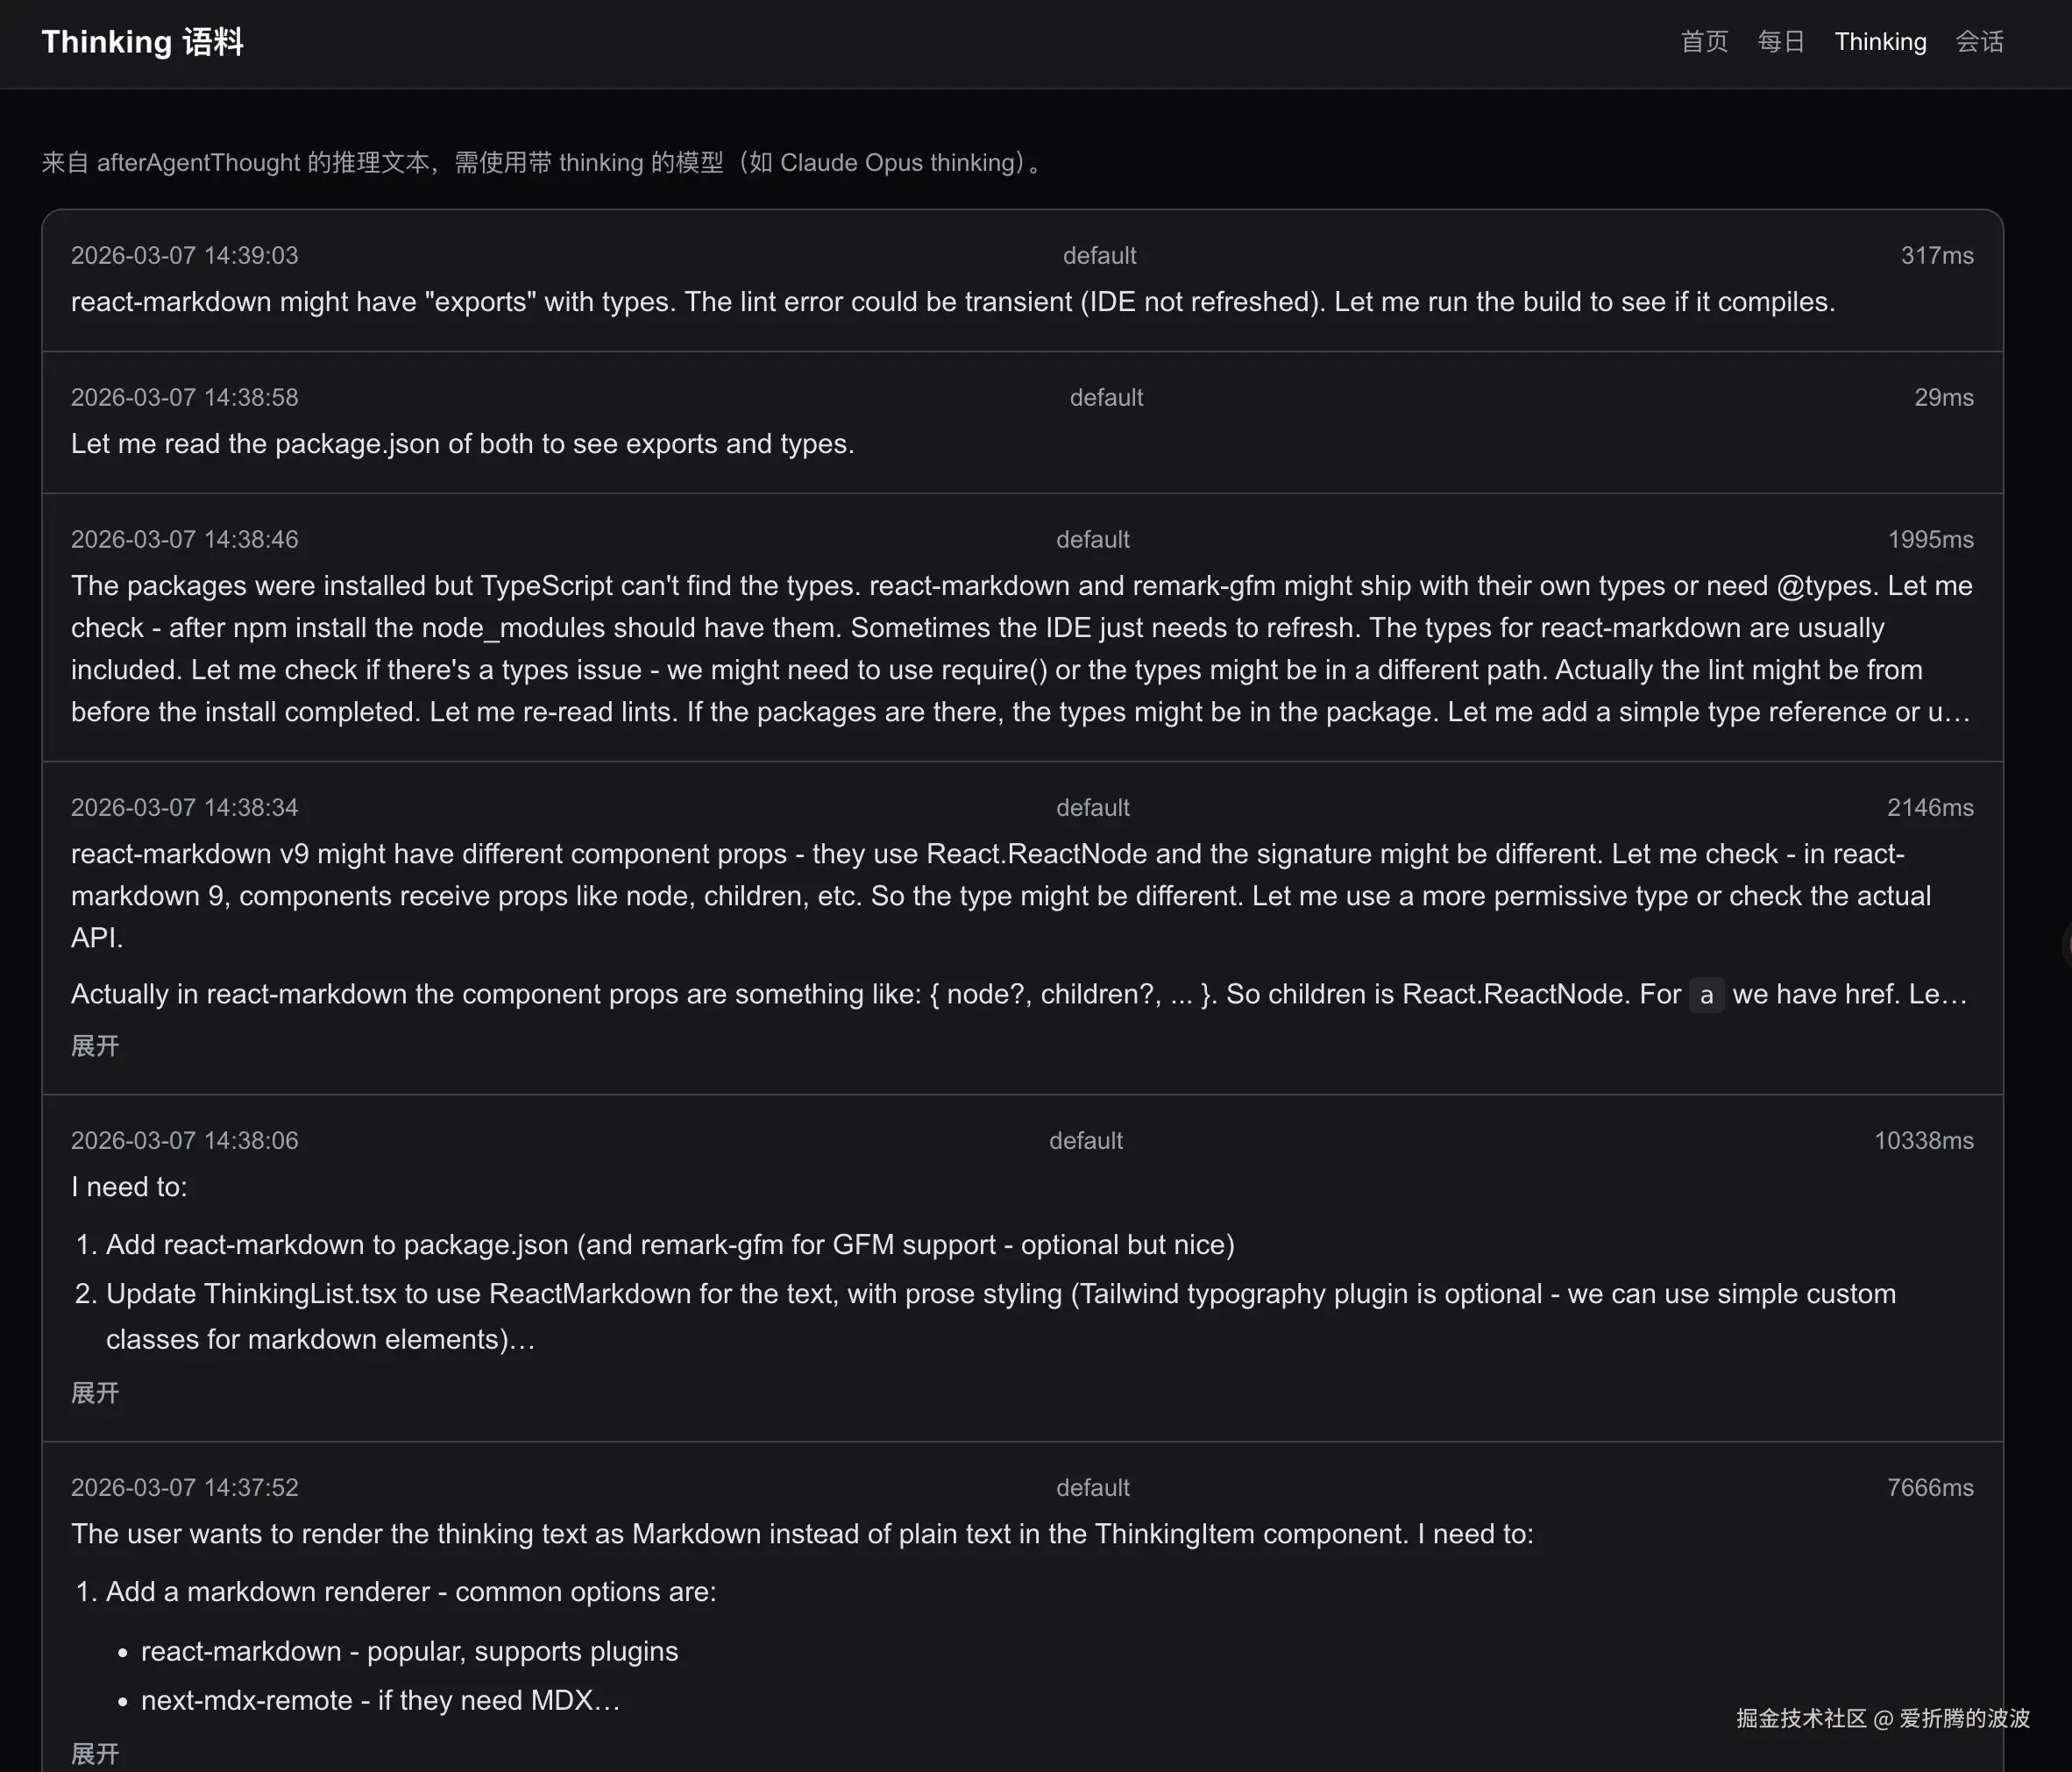Click the "Thinking 语料" site title
Viewport: 2072px width, 1772px height.
click(142, 42)
